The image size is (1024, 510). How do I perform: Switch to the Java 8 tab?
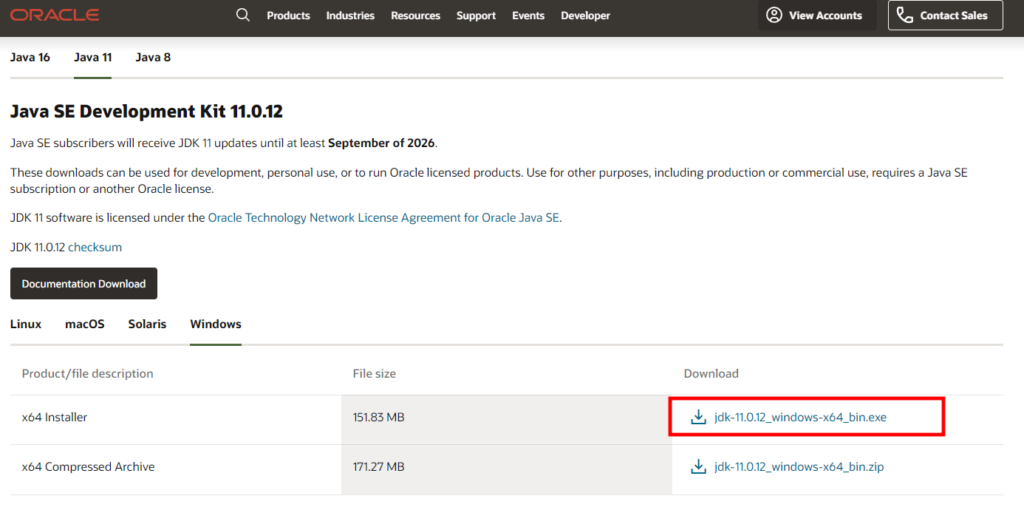(153, 57)
